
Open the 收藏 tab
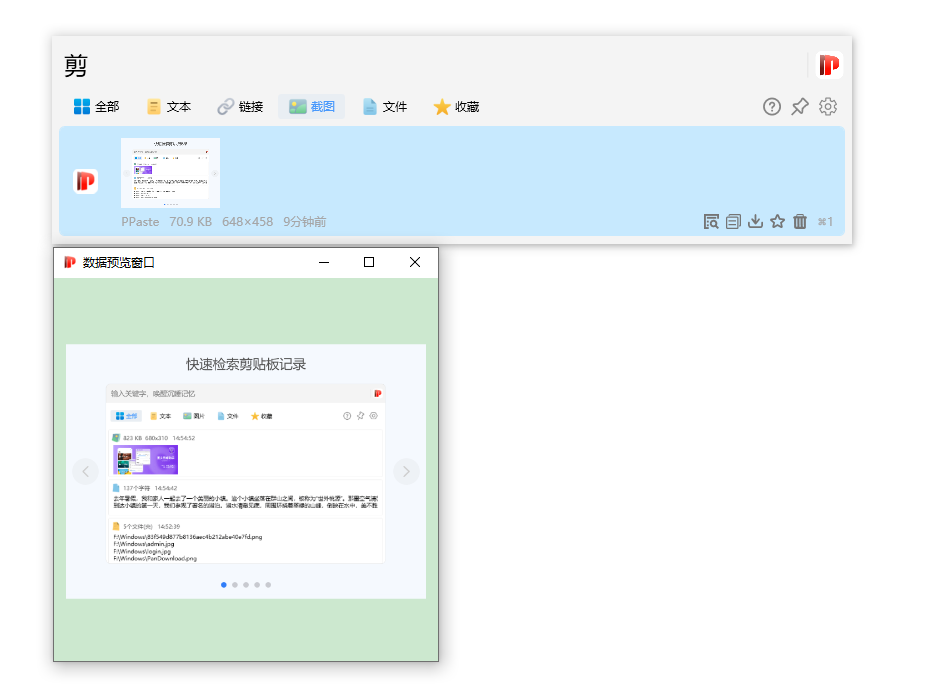[x=456, y=106]
